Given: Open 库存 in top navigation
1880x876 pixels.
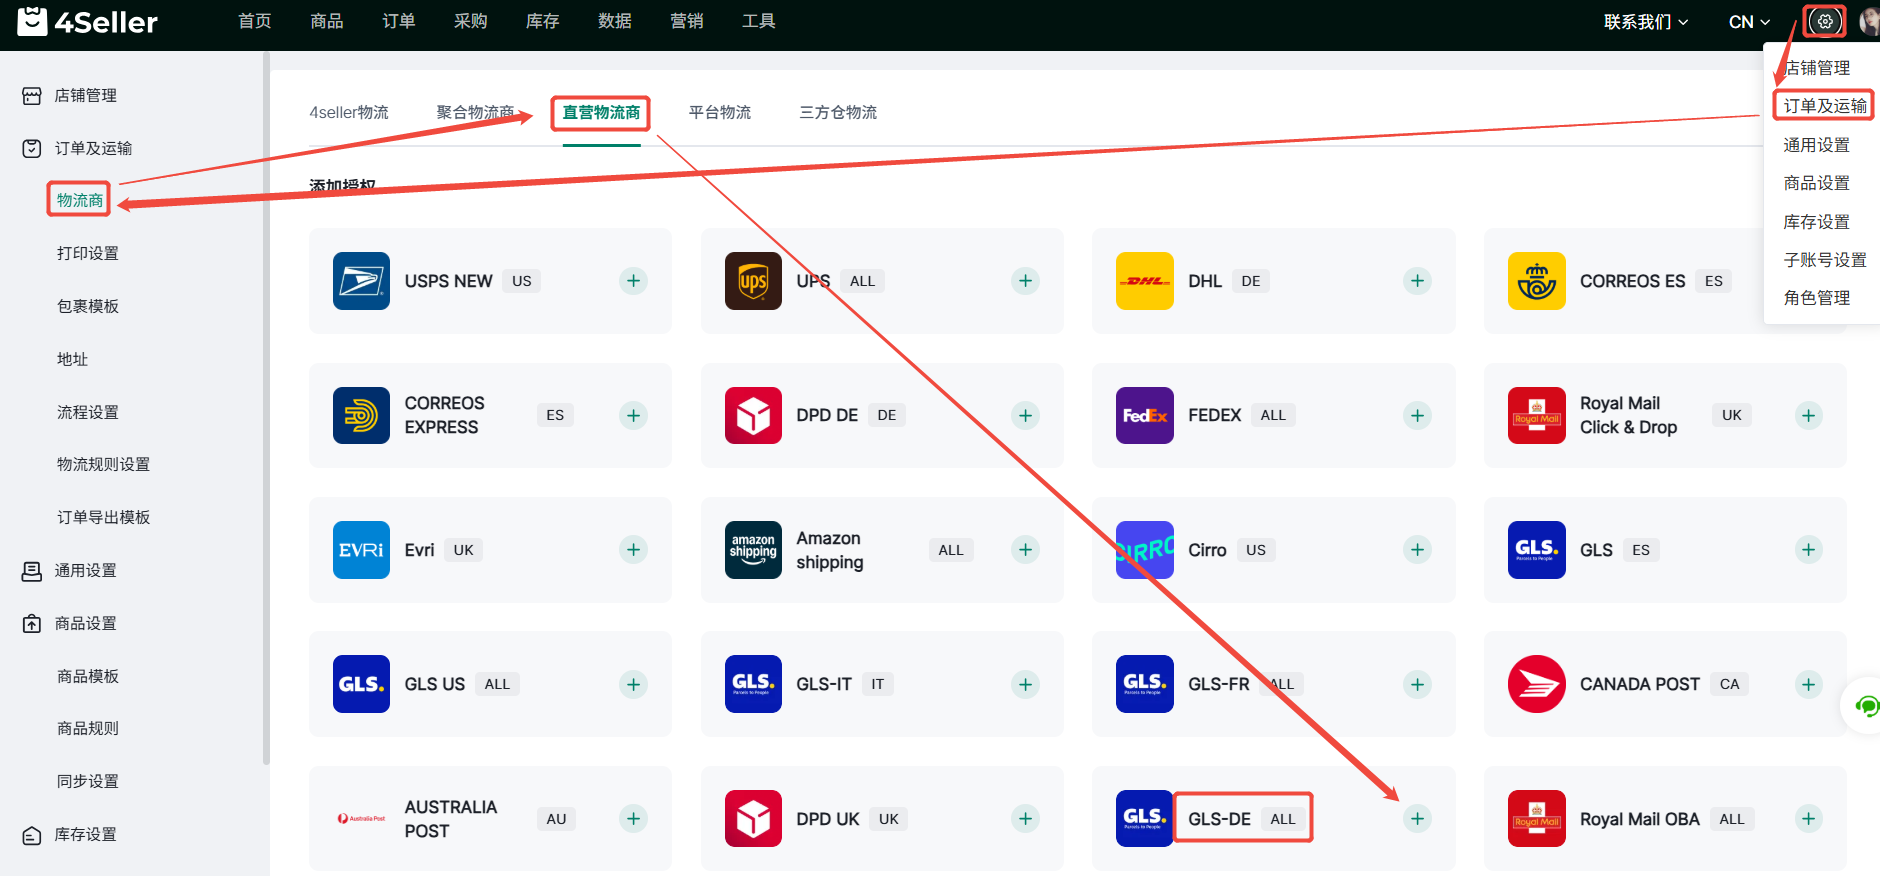Looking at the screenshot, I should tap(543, 21).
